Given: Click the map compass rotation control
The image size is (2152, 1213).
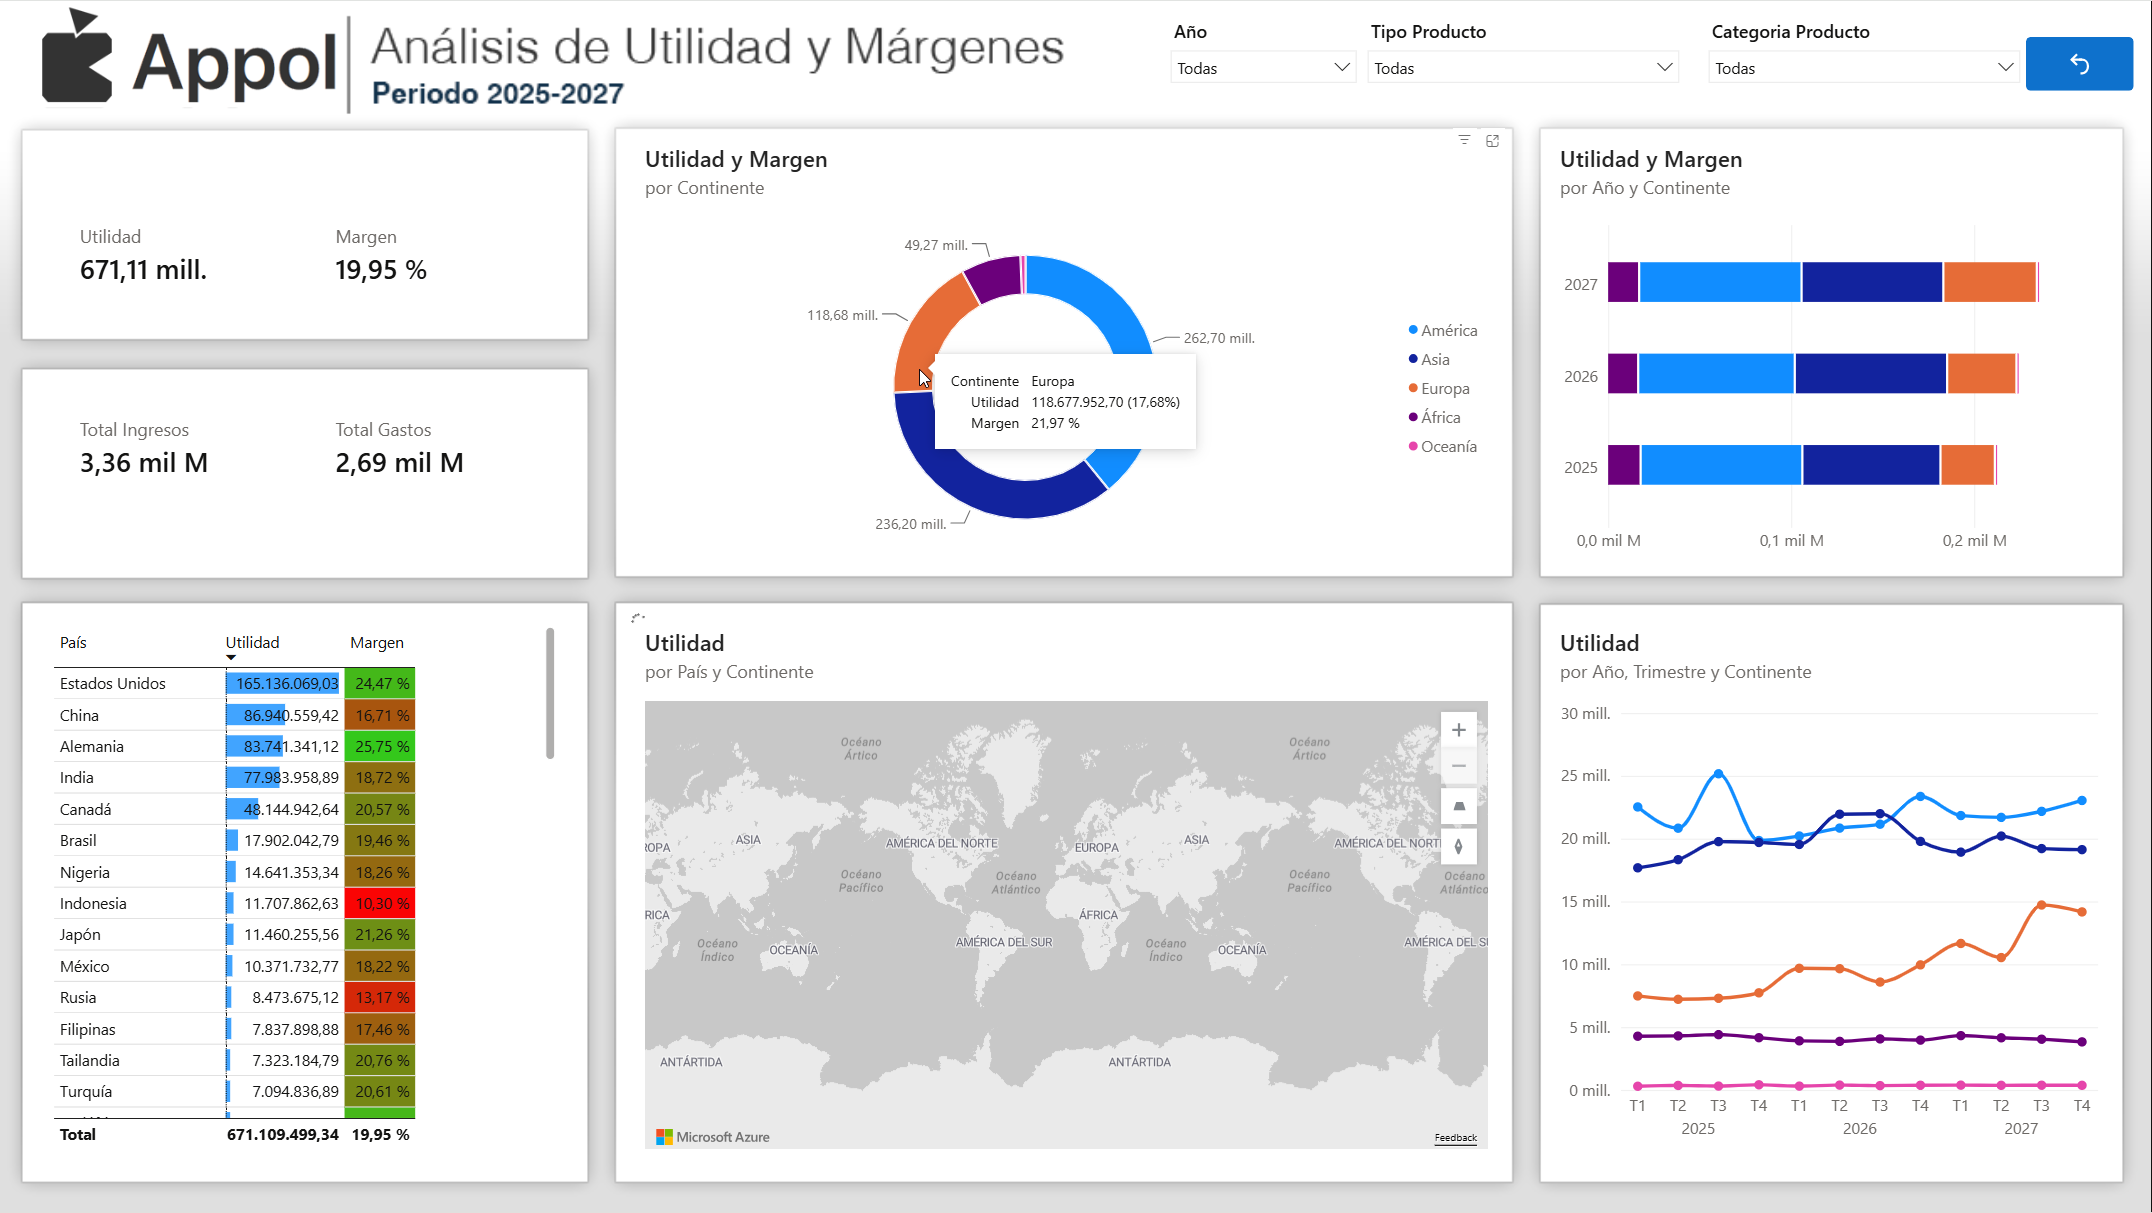Looking at the screenshot, I should coord(1459,846).
